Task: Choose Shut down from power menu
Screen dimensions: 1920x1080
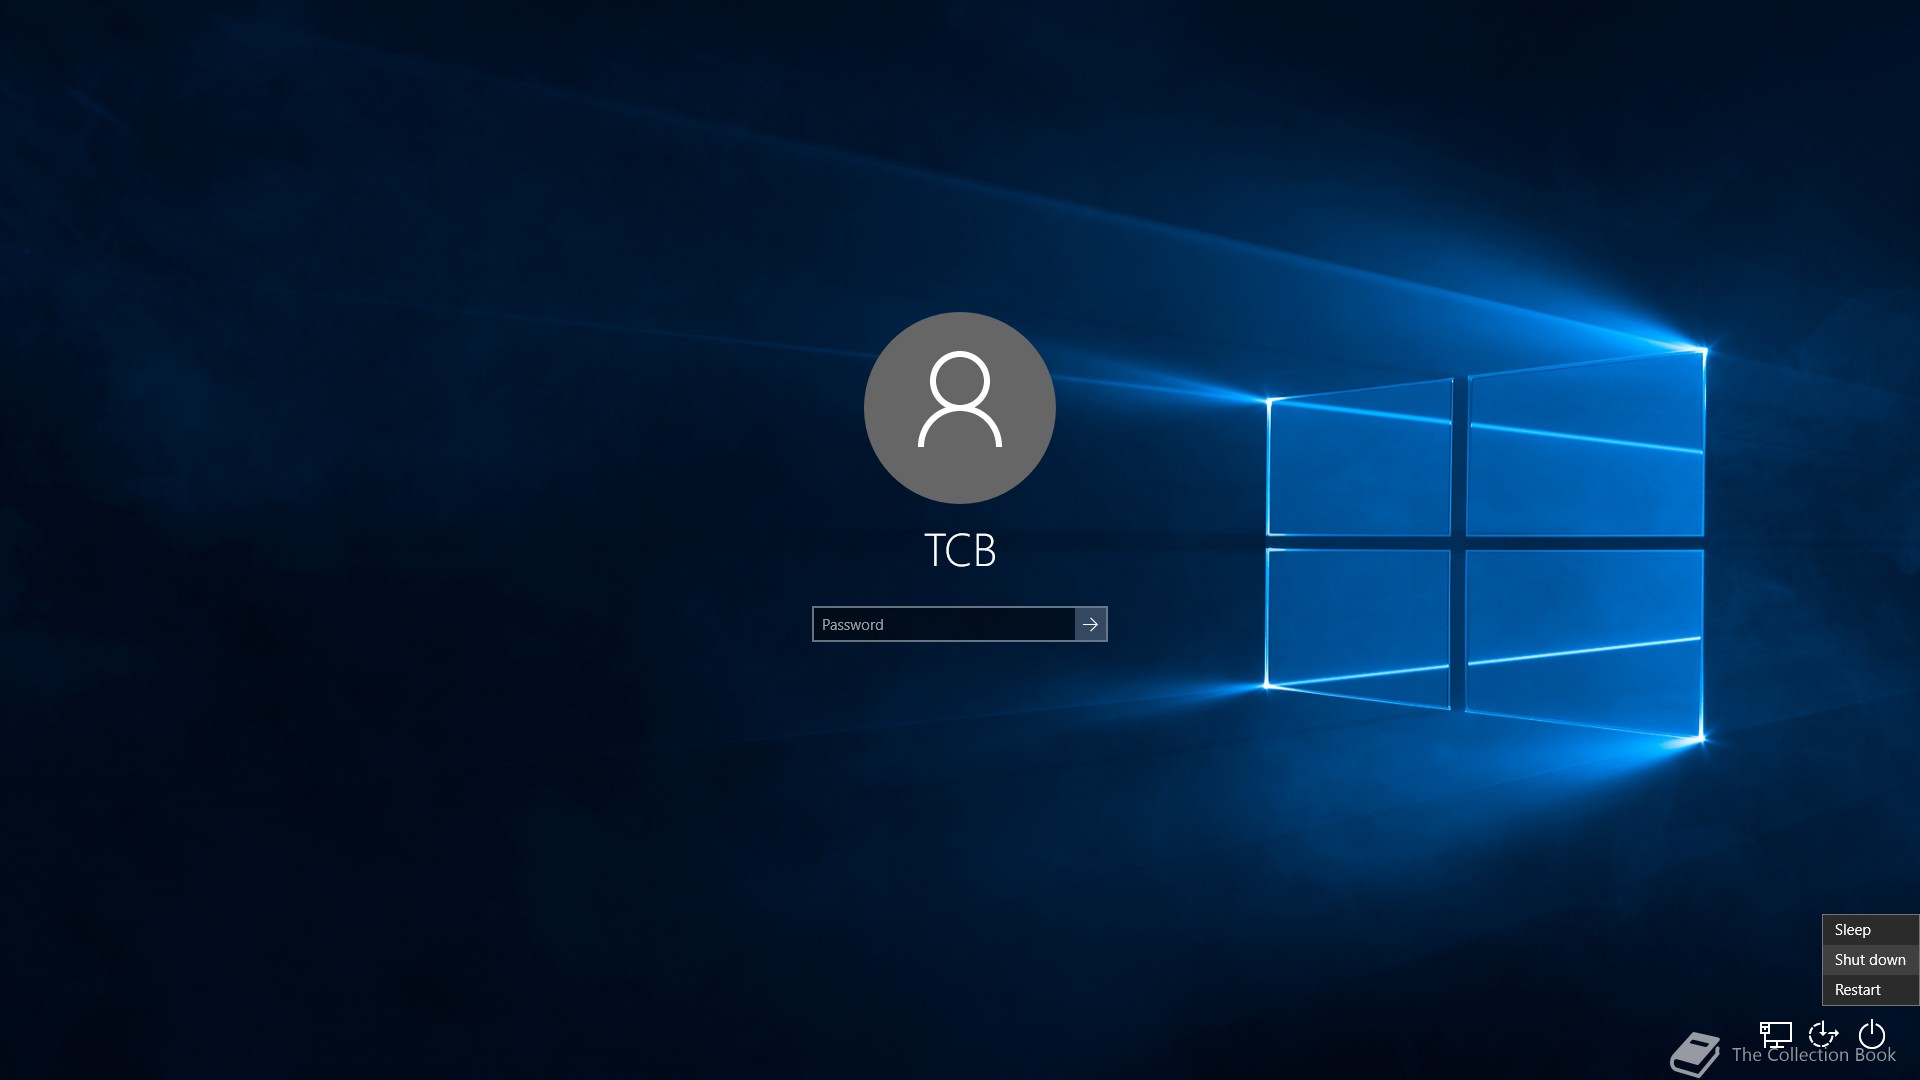Action: (x=1870, y=960)
